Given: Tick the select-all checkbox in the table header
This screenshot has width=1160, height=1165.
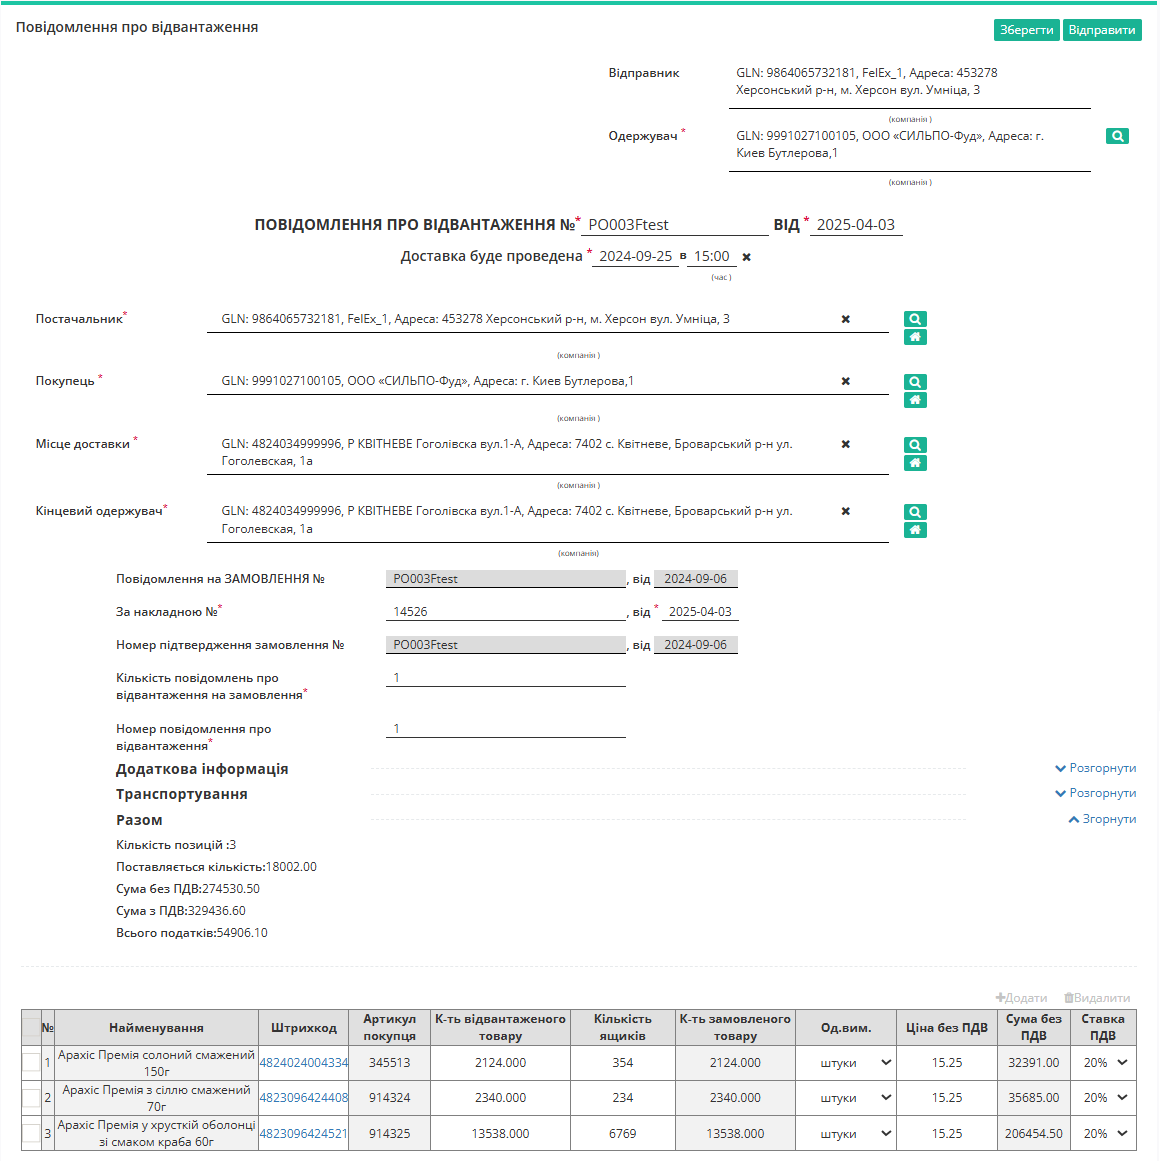Looking at the screenshot, I should click(x=30, y=1028).
